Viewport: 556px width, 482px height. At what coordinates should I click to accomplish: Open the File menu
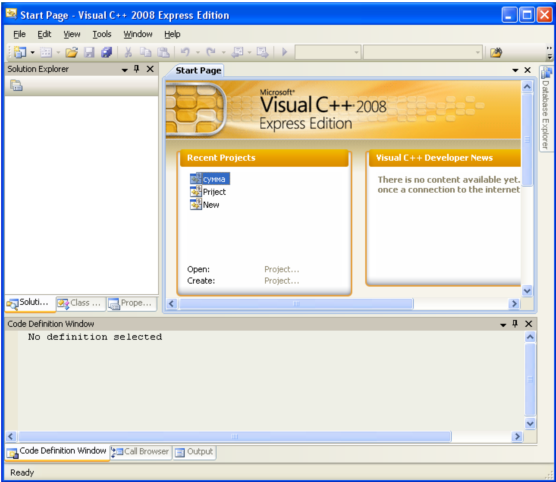coord(19,34)
